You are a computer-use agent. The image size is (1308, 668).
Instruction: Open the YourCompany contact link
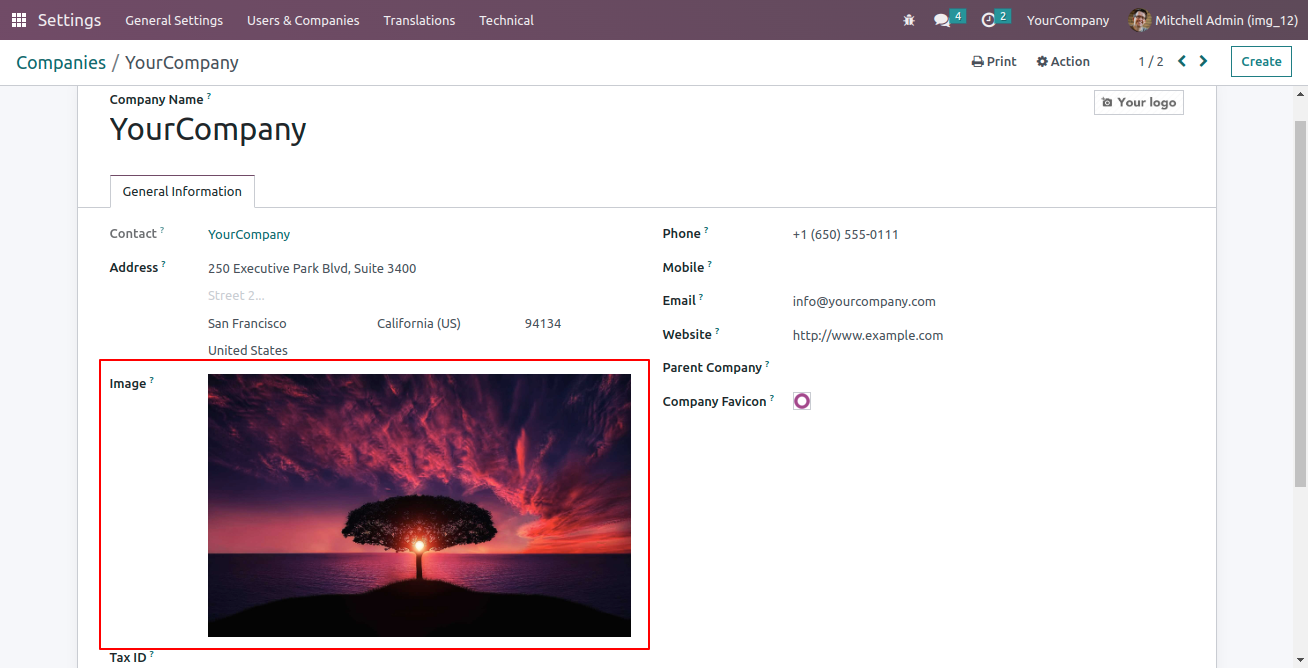coord(249,235)
